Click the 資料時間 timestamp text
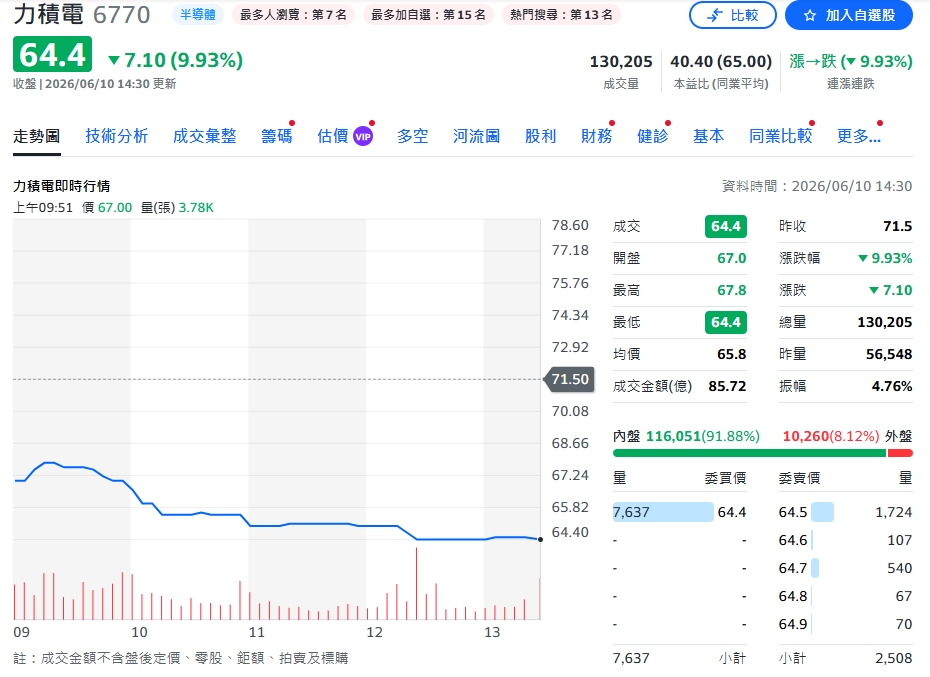 pyautogui.click(x=817, y=186)
